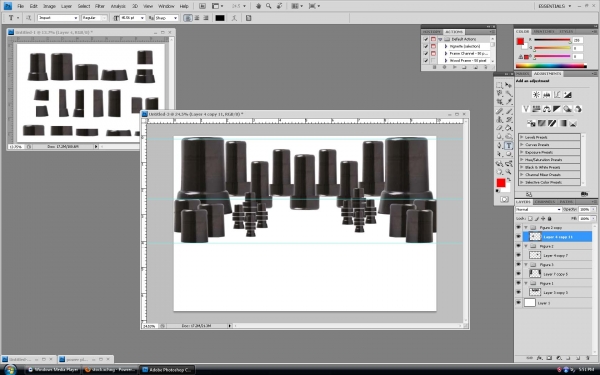The width and height of the screenshot is (600, 375).
Task: Switch to the Swatches tab
Action: point(544,31)
